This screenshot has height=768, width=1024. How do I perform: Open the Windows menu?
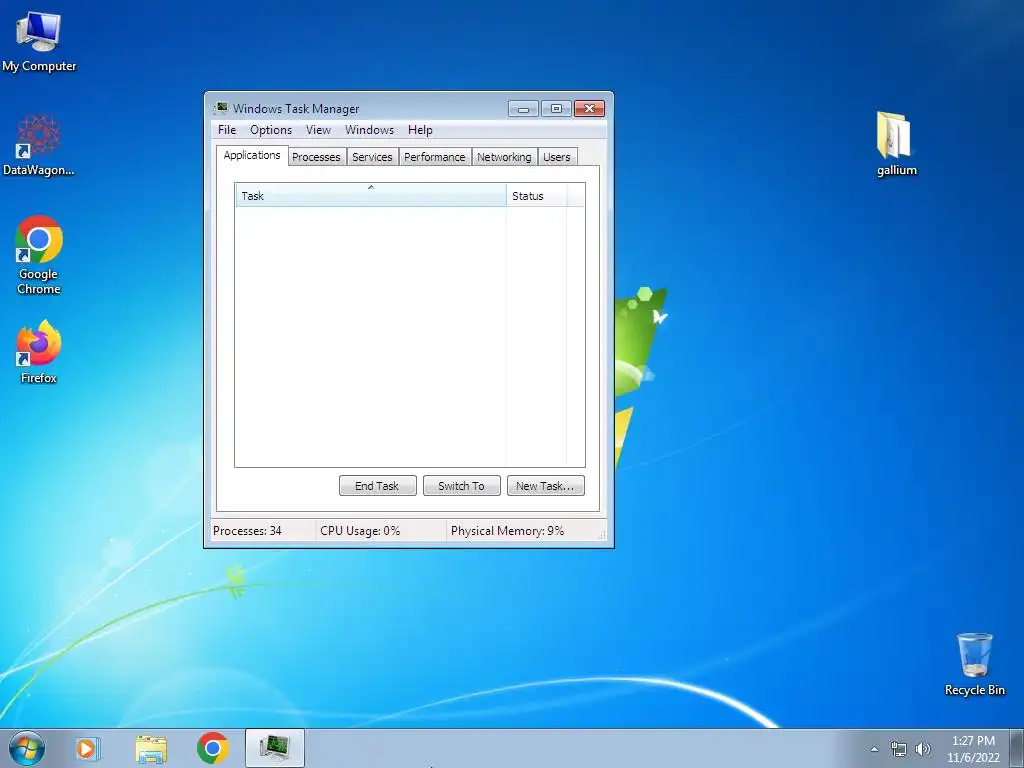tap(370, 130)
